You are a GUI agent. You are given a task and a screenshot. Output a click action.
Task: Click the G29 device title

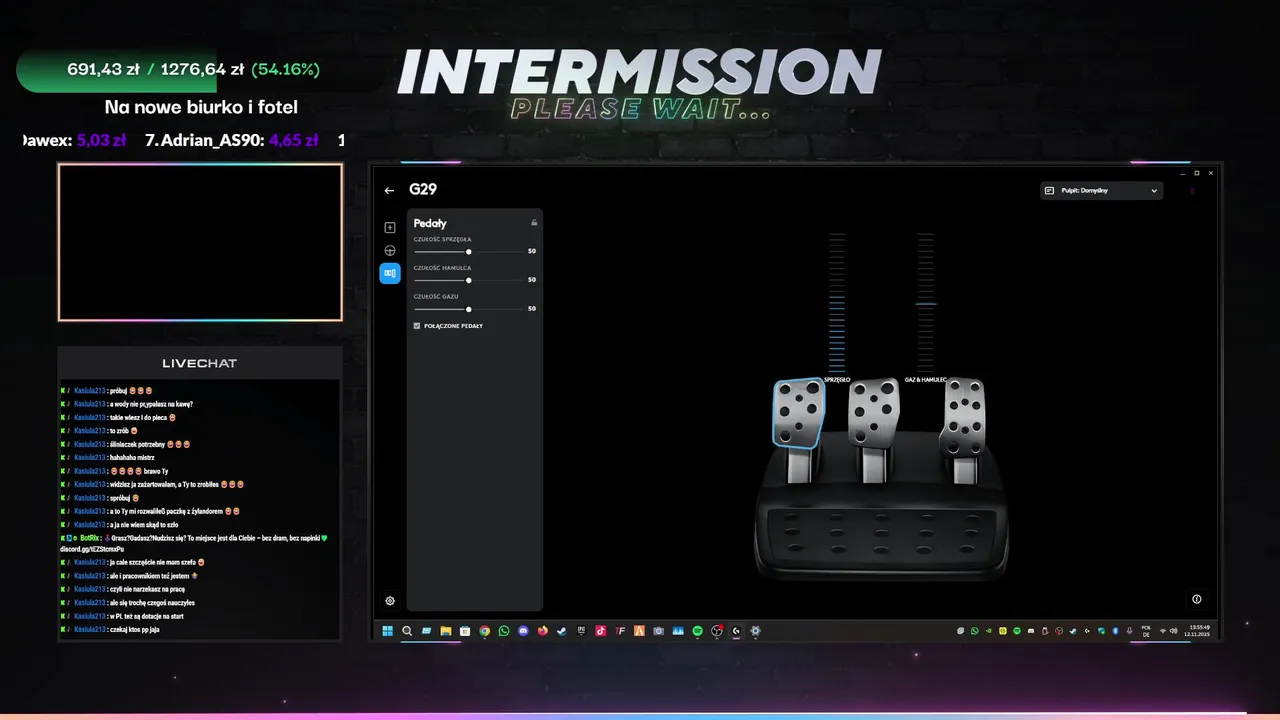pyautogui.click(x=423, y=189)
